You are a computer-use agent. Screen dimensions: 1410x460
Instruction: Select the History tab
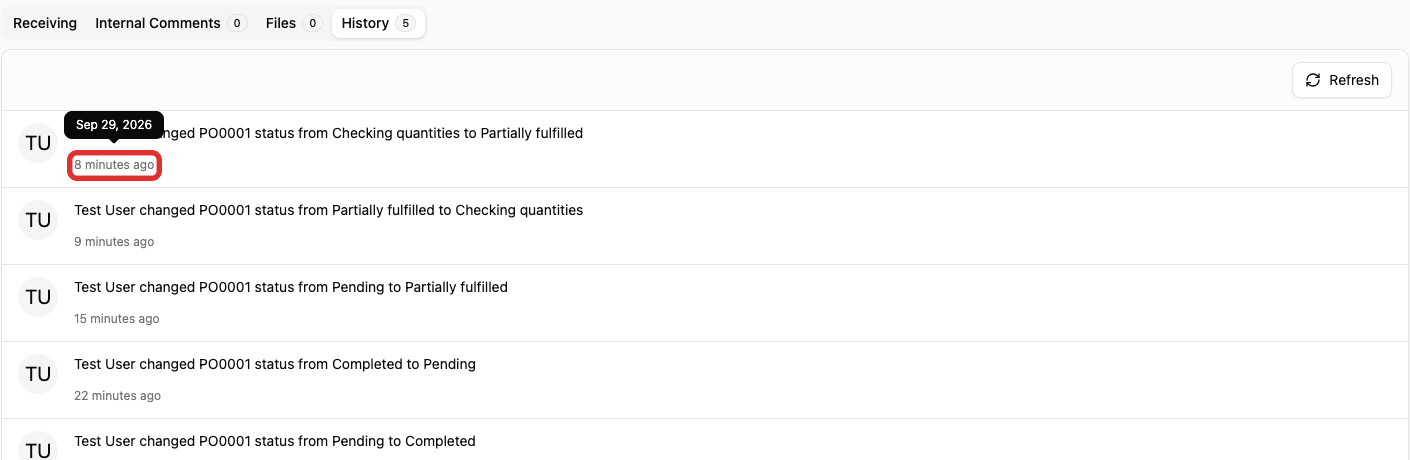click(378, 23)
